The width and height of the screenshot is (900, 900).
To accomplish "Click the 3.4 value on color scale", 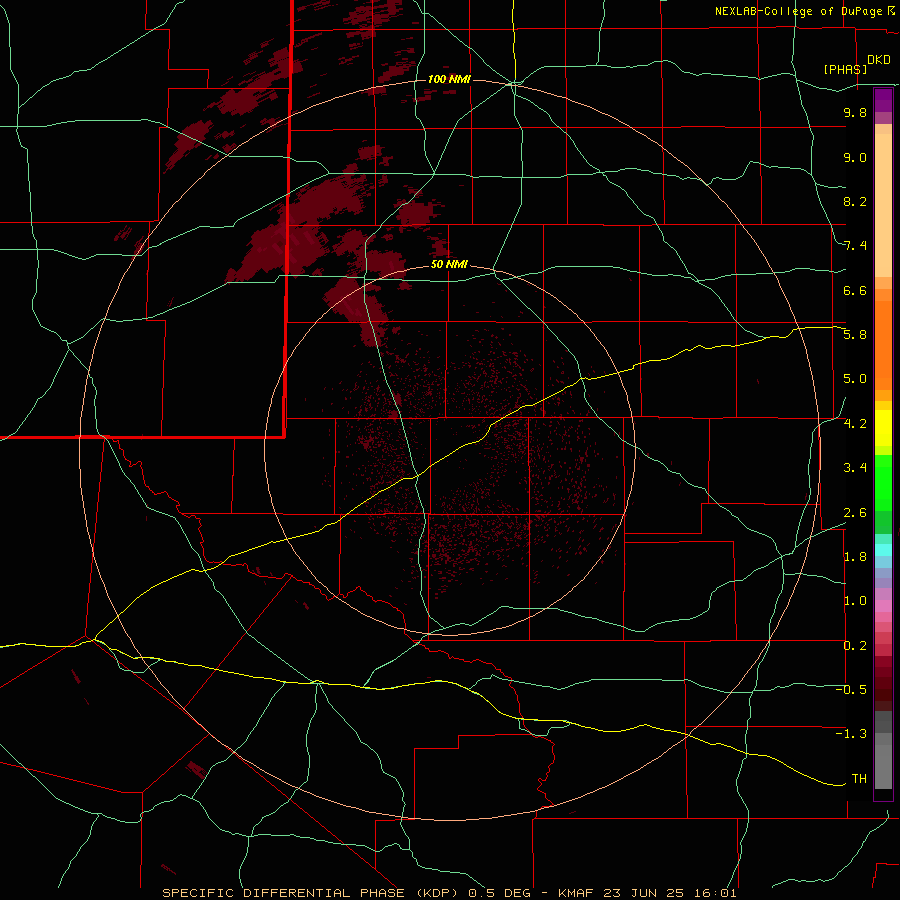I will coord(855,468).
